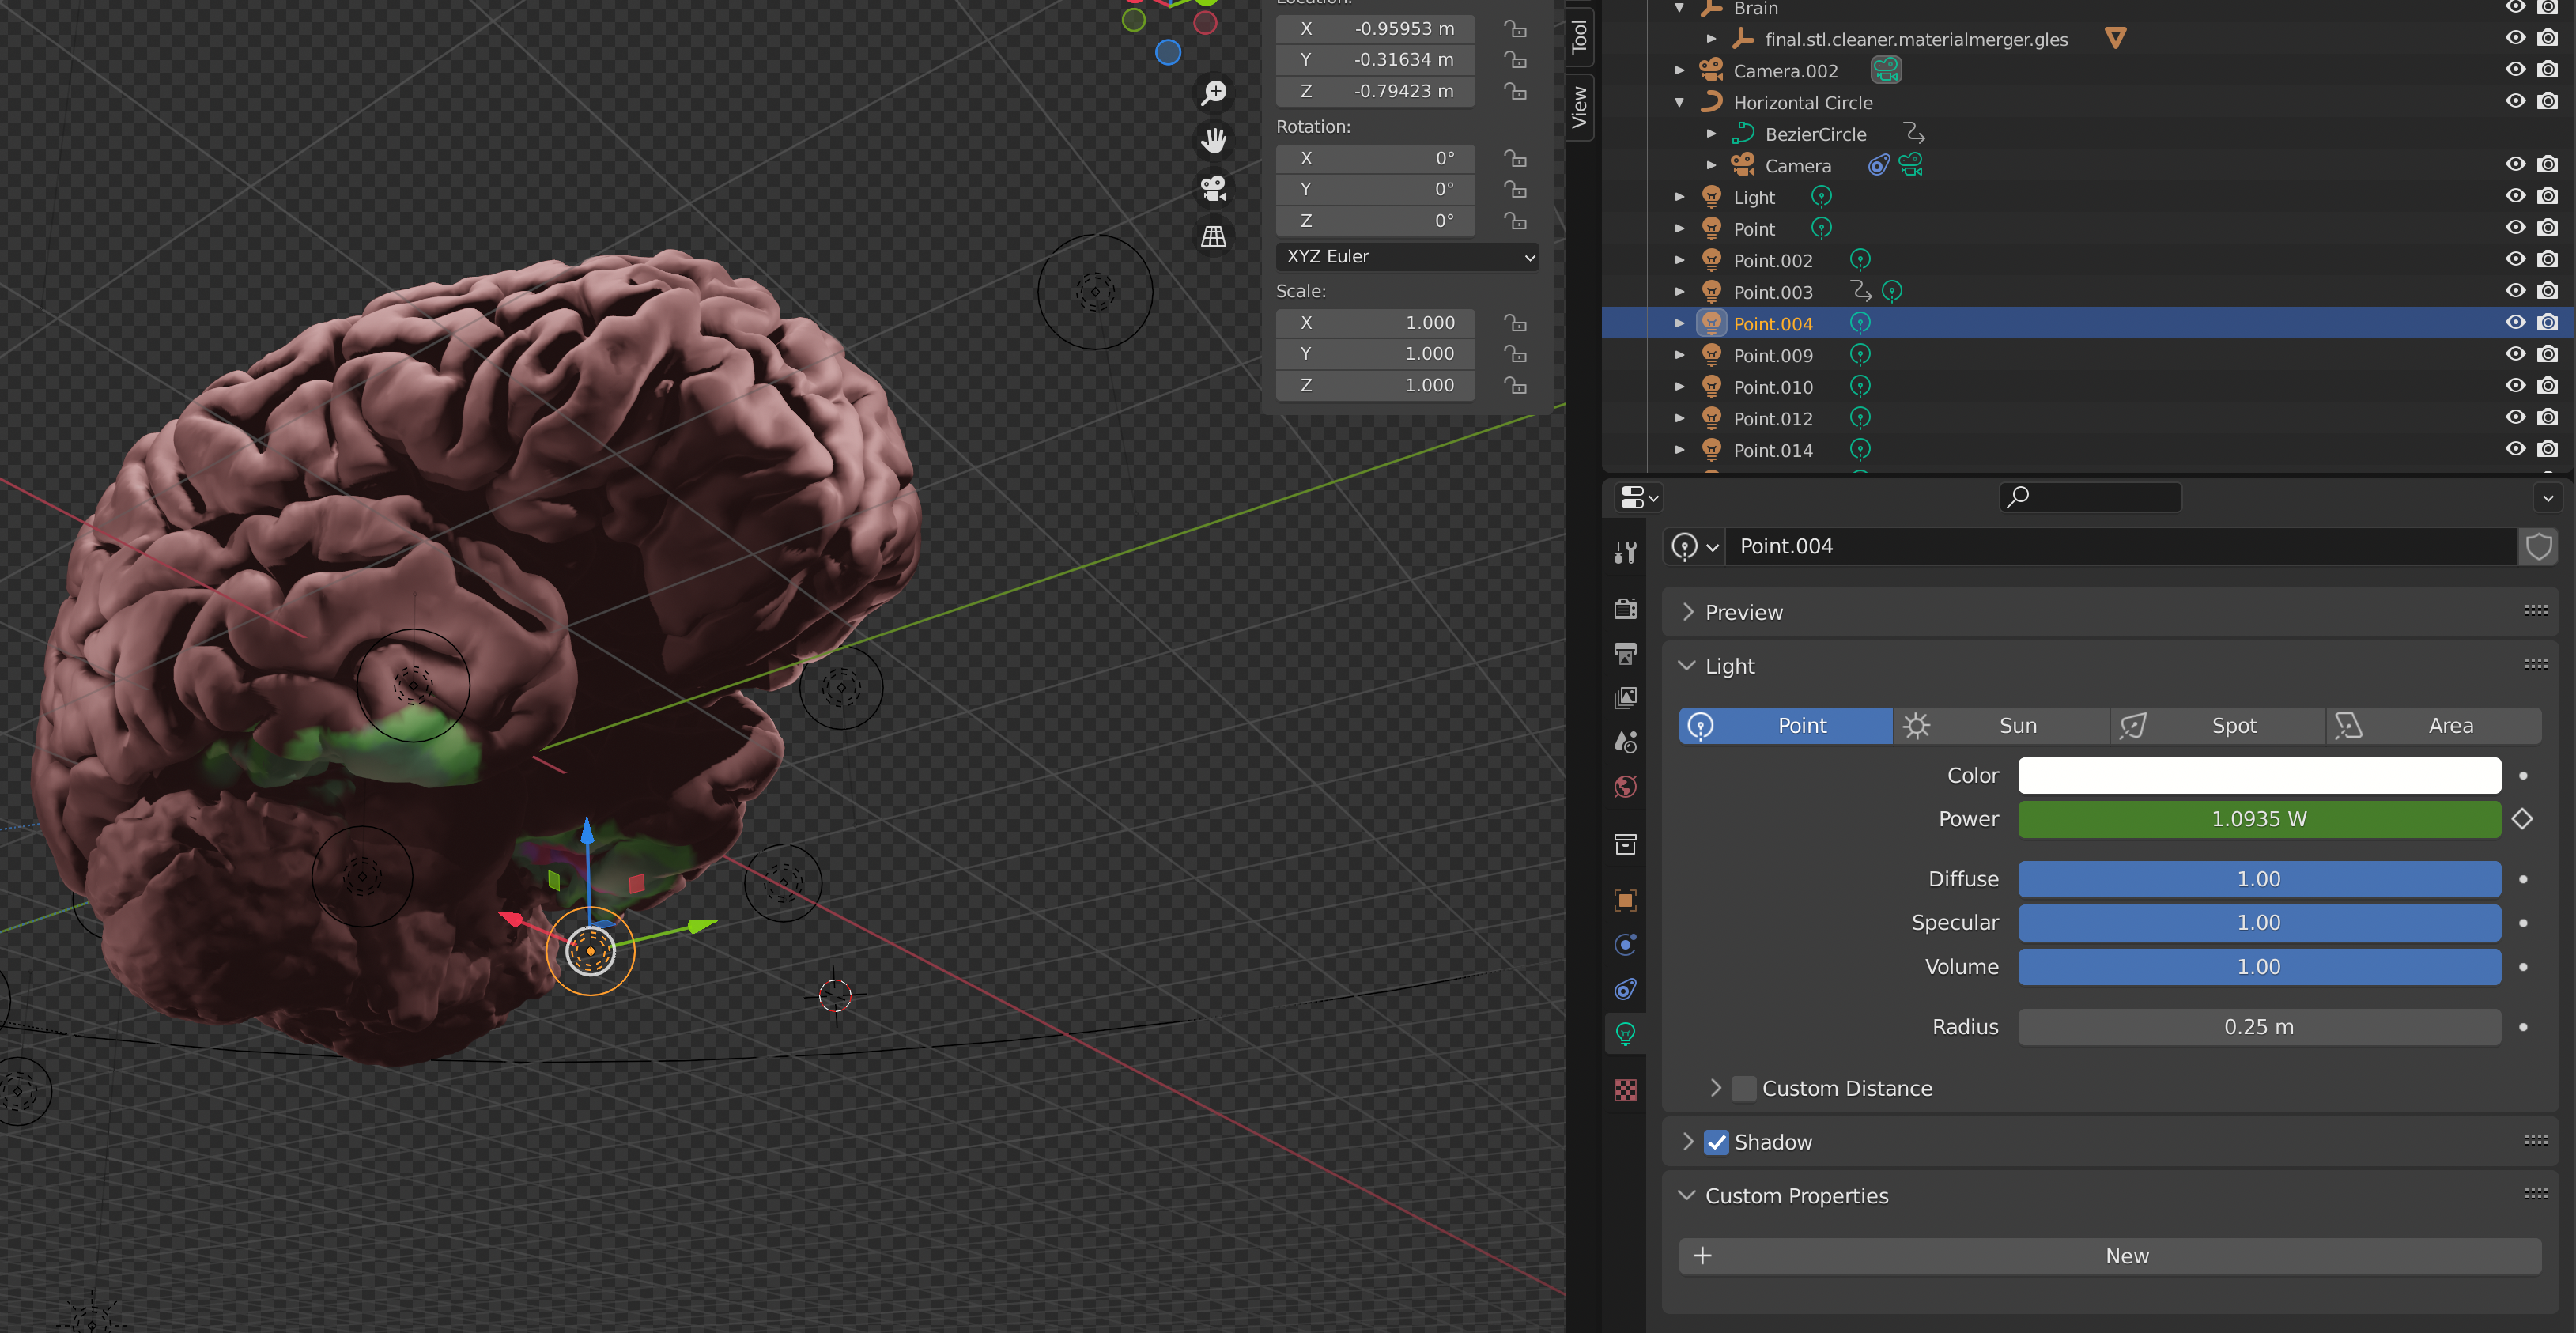This screenshot has width=2576, height=1333.
Task: Open the World properties globe icon
Action: tap(1625, 787)
